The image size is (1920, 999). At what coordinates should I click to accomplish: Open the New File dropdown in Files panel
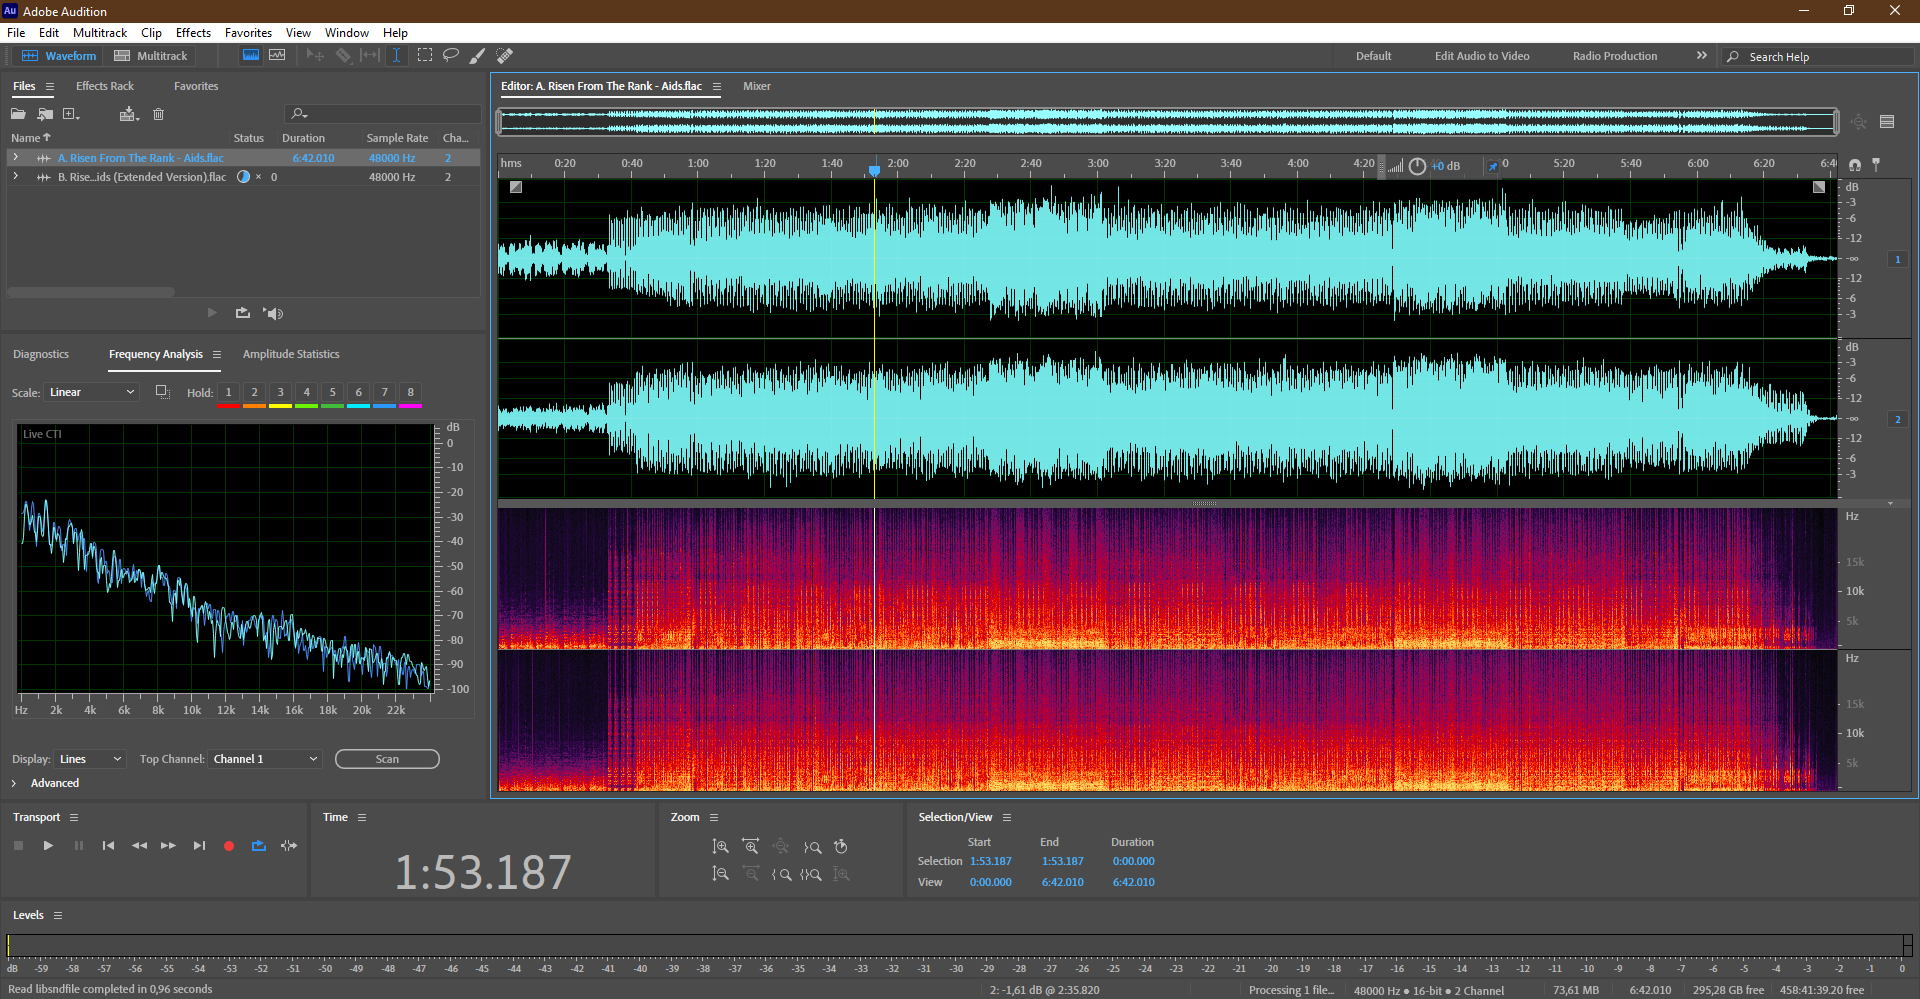click(72, 114)
